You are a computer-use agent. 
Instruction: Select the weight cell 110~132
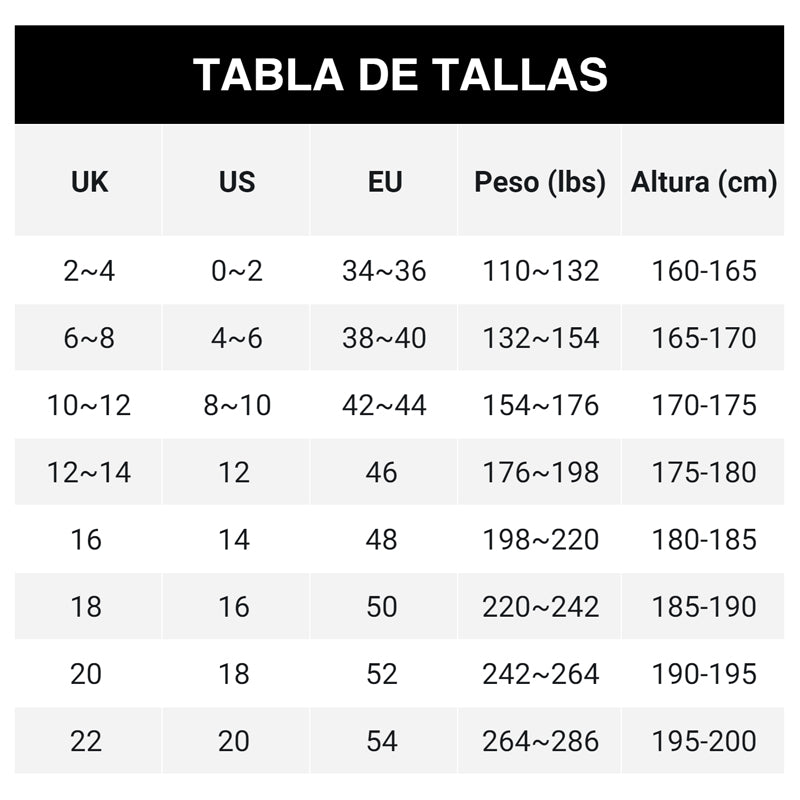[540, 270]
